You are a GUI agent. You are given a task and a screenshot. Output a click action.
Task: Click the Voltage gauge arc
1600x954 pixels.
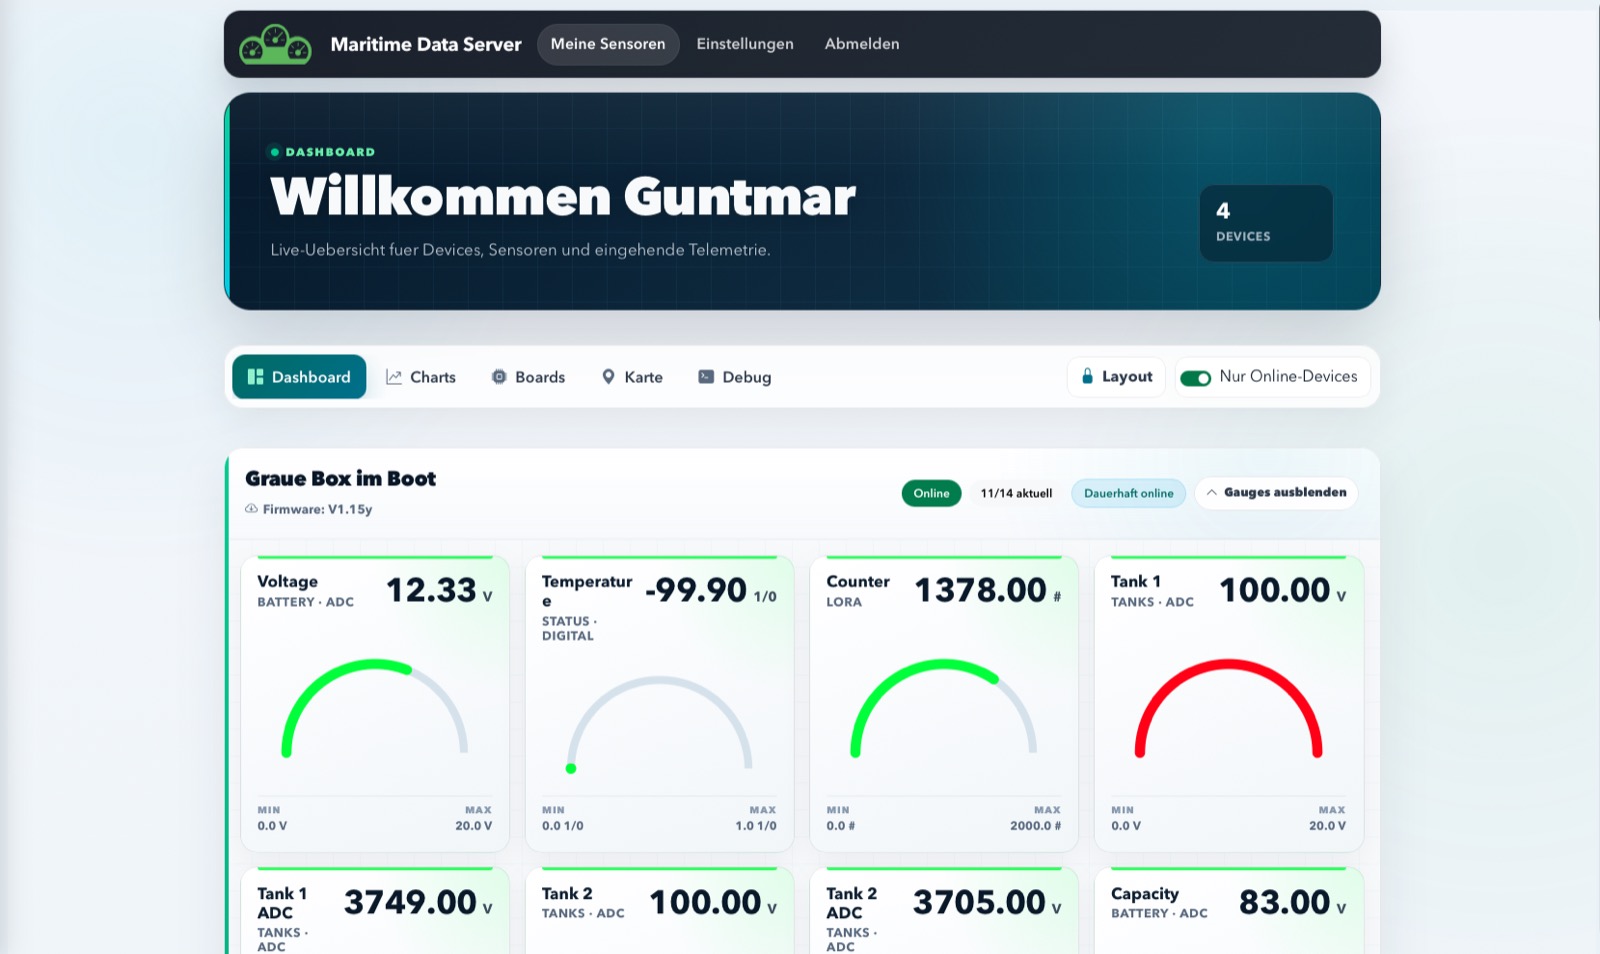click(x=375, y=706)
